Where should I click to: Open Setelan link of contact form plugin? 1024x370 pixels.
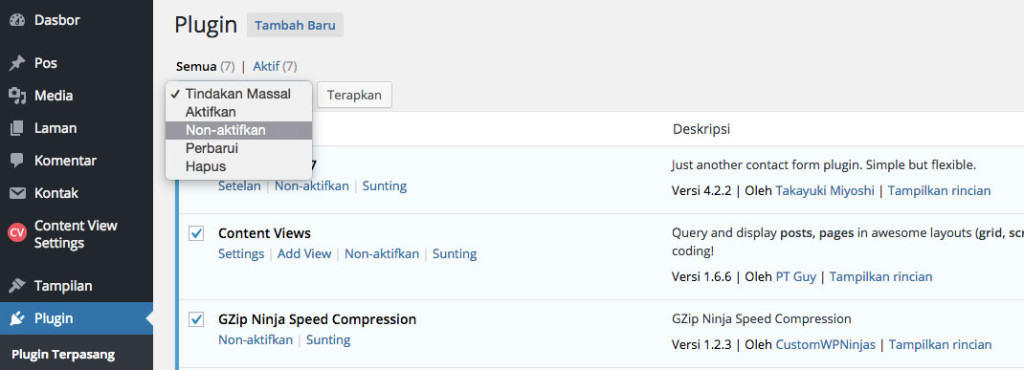(x=239, y=186)
